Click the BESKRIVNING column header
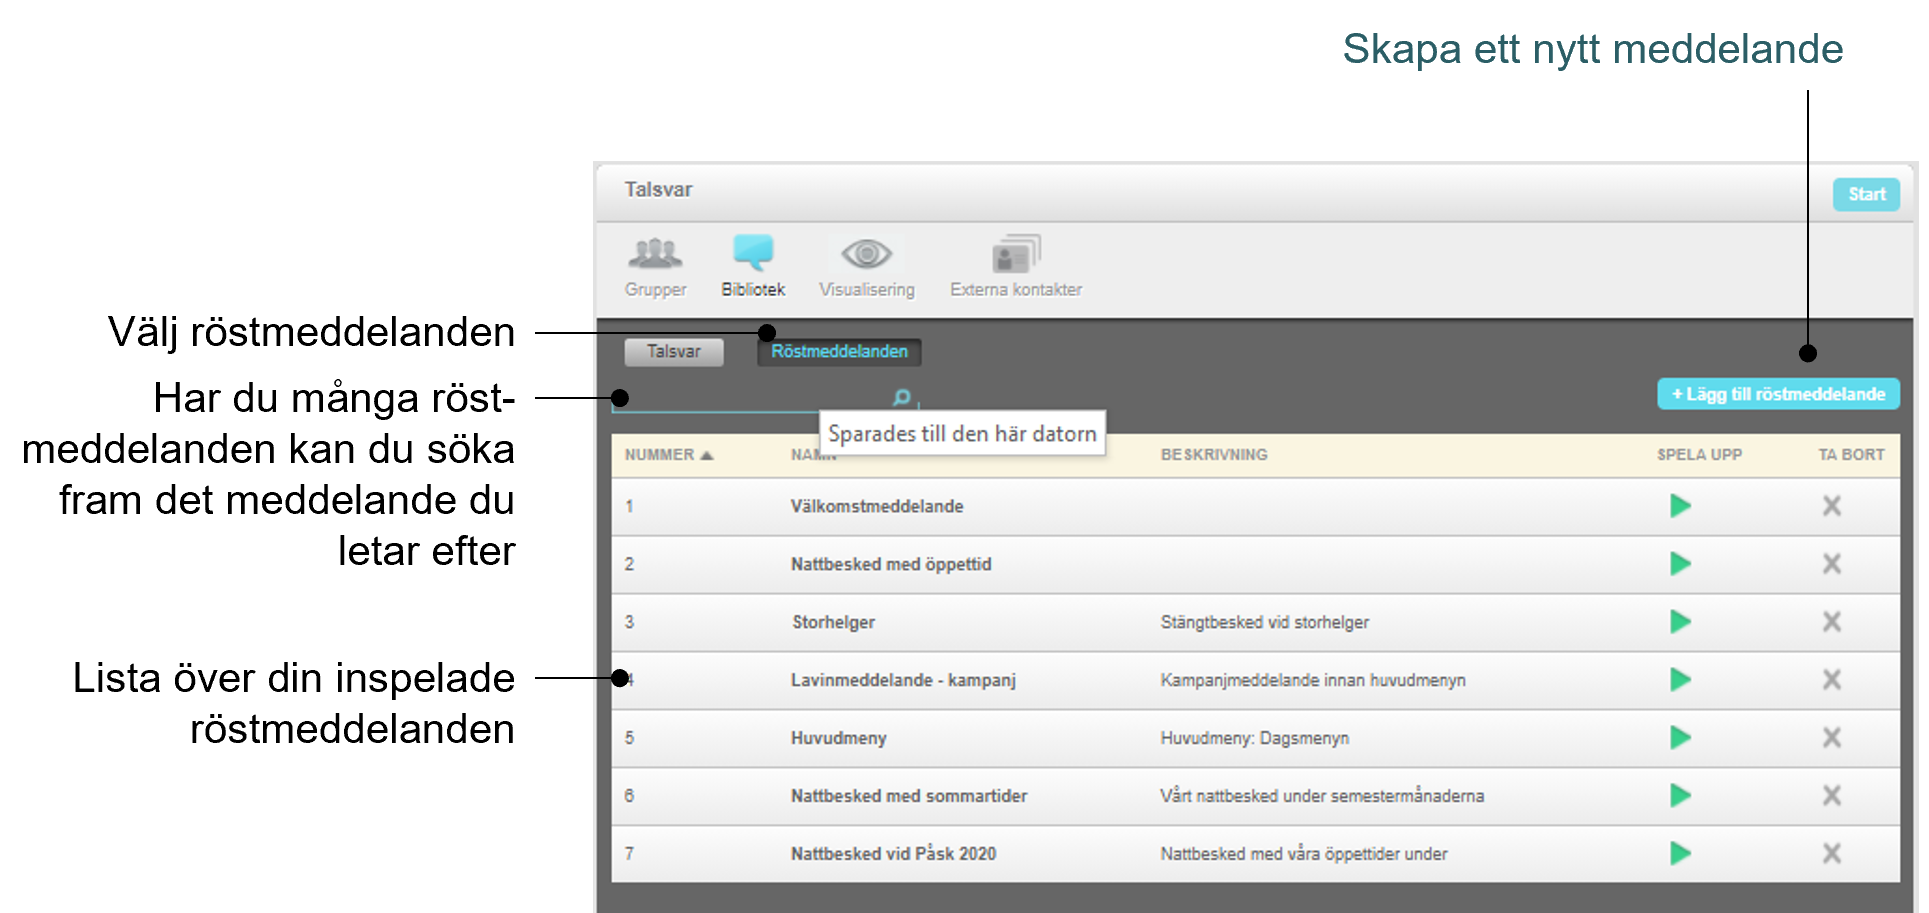Viewport: 1929px width, 913px height. [1213, 455]
